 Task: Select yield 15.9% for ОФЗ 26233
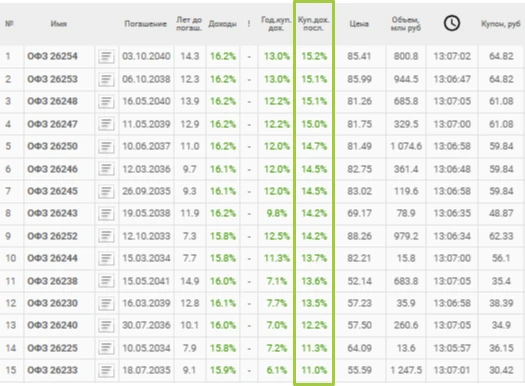click(223, 370)
